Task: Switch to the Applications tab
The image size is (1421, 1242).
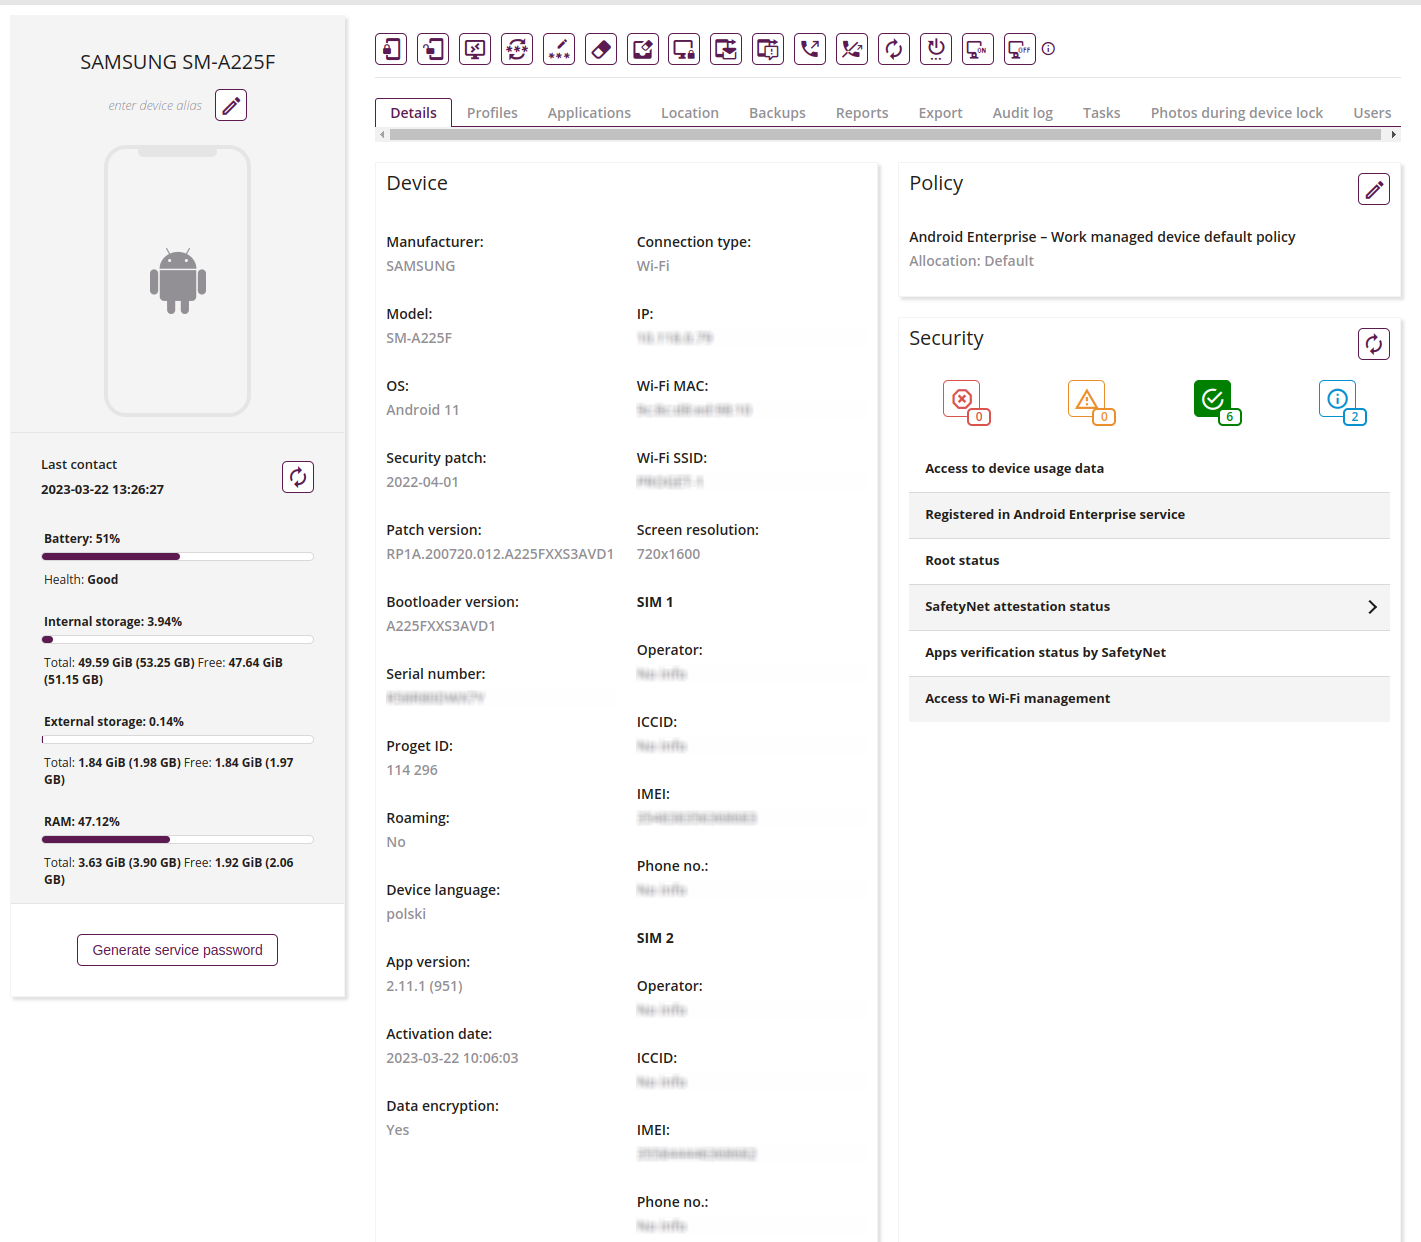Action: click(x=589, y=113)
